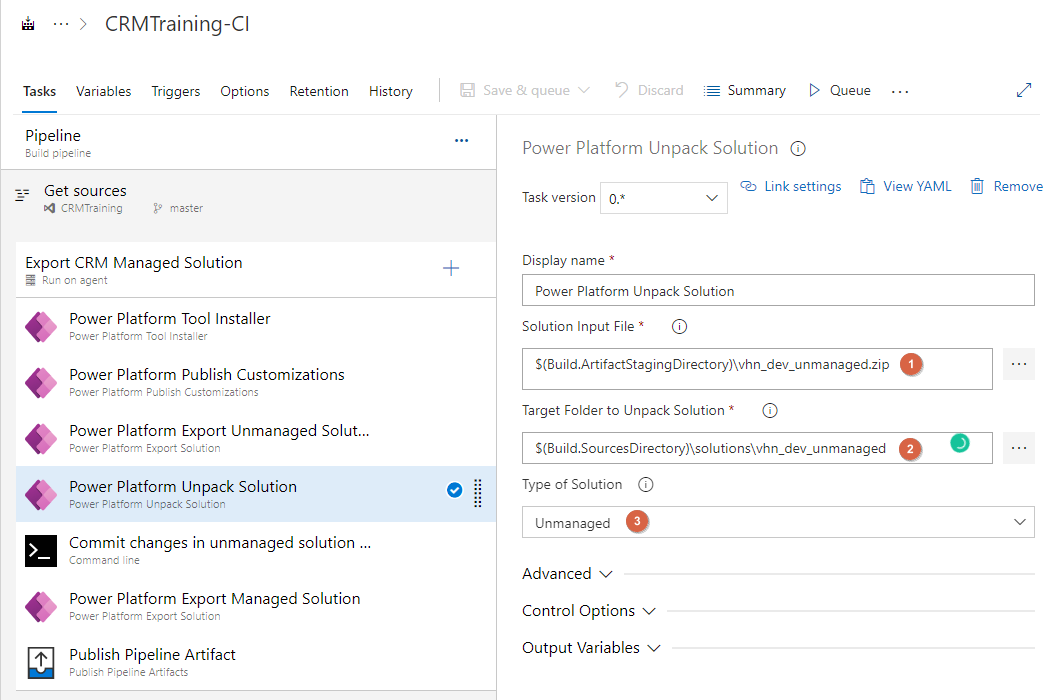Open the pipeline Summary

[744, 91]
